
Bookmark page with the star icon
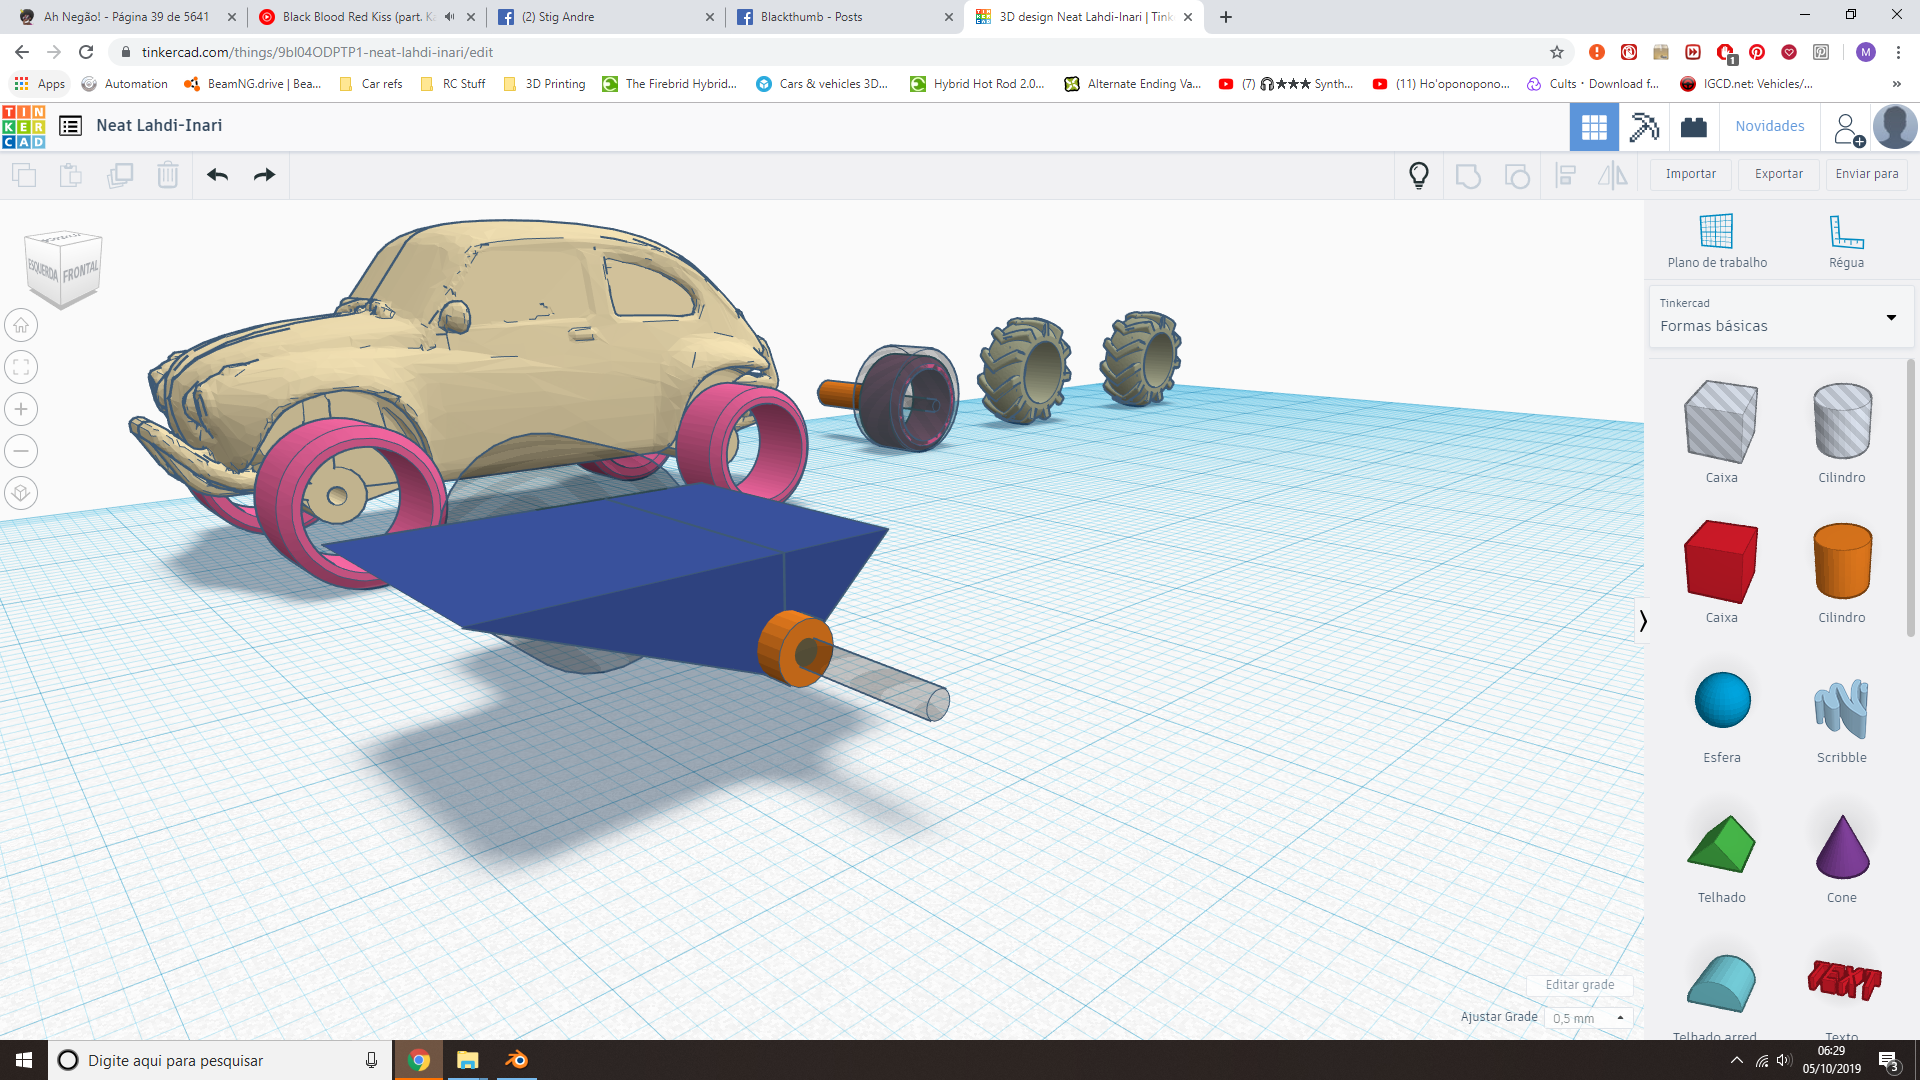[x=1557, y=52]
